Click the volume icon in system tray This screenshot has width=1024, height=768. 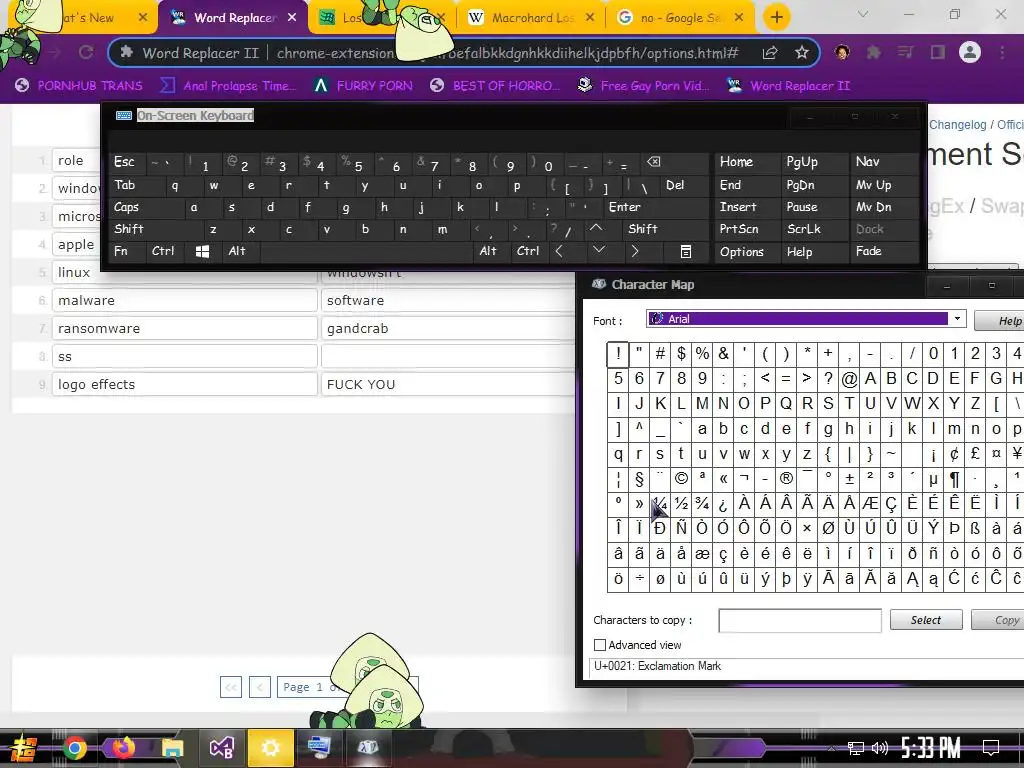(880, 748)
